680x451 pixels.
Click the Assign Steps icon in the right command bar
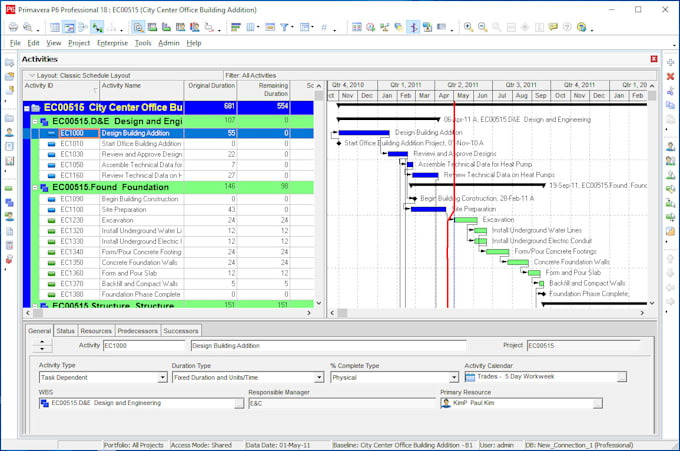coord(670,231)
